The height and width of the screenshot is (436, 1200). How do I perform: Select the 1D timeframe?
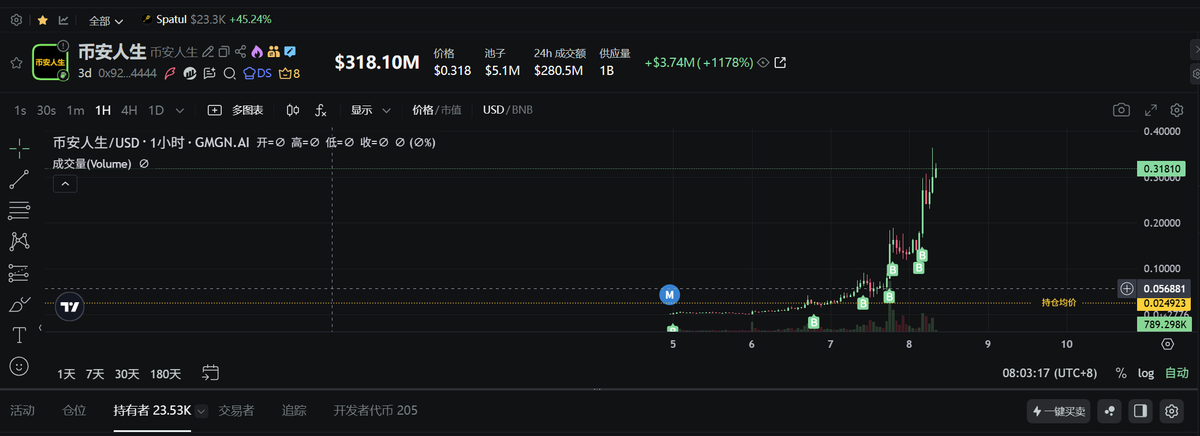[156, 110]
